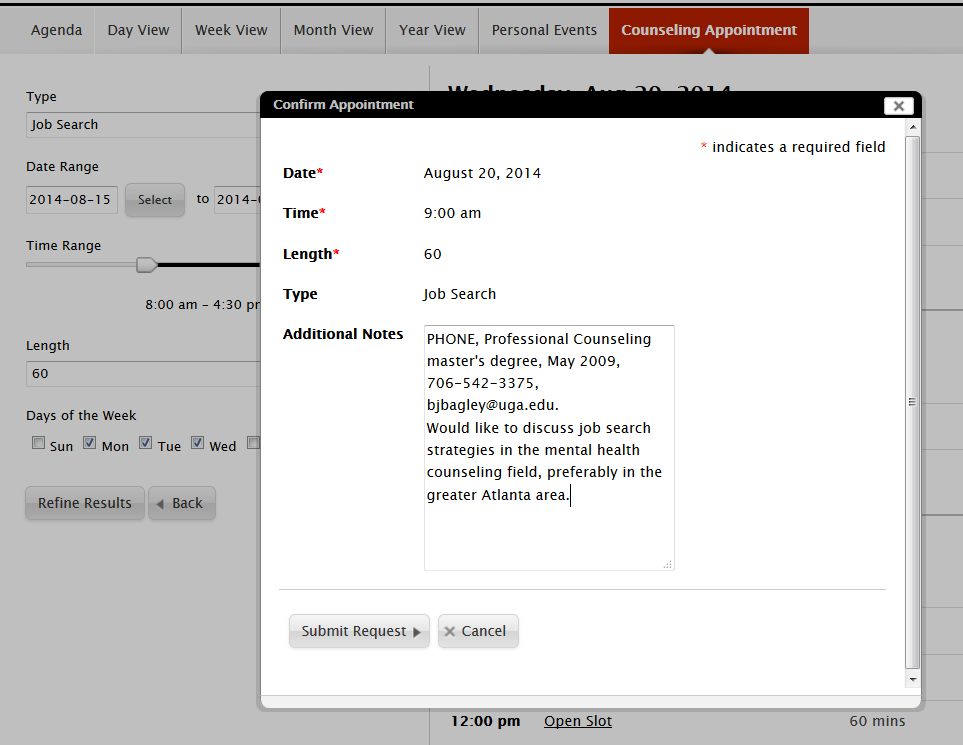The image size is (963, 745).
Task: Click the X icon on the Cancel button
Action: 450,631
